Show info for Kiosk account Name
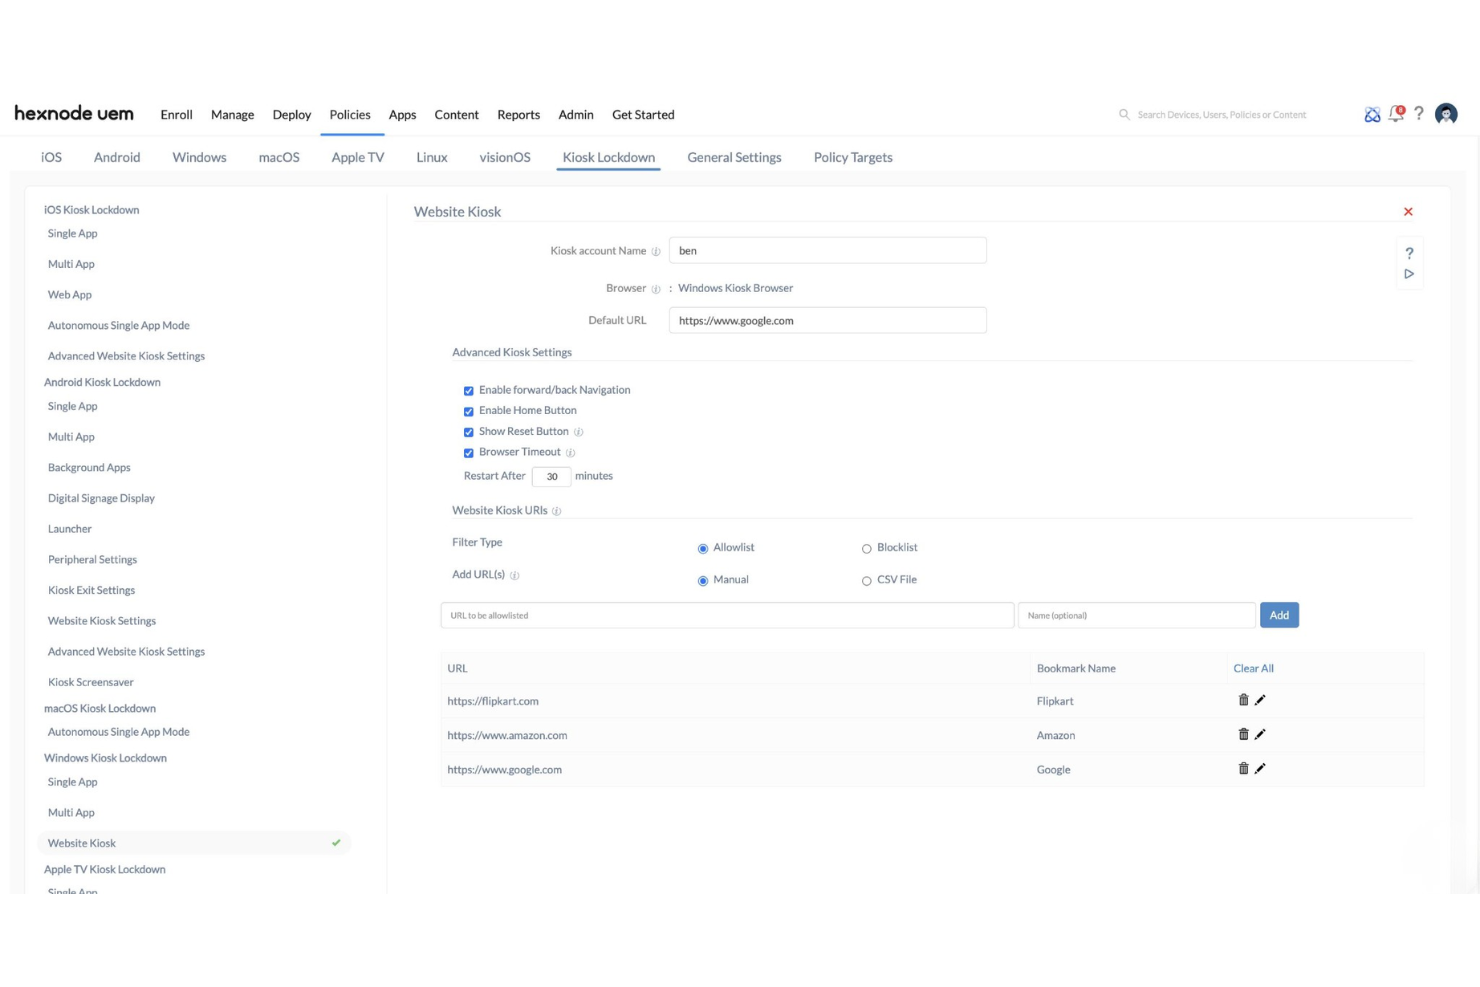Screen dimensions: 1480x987 pos(656,252)
